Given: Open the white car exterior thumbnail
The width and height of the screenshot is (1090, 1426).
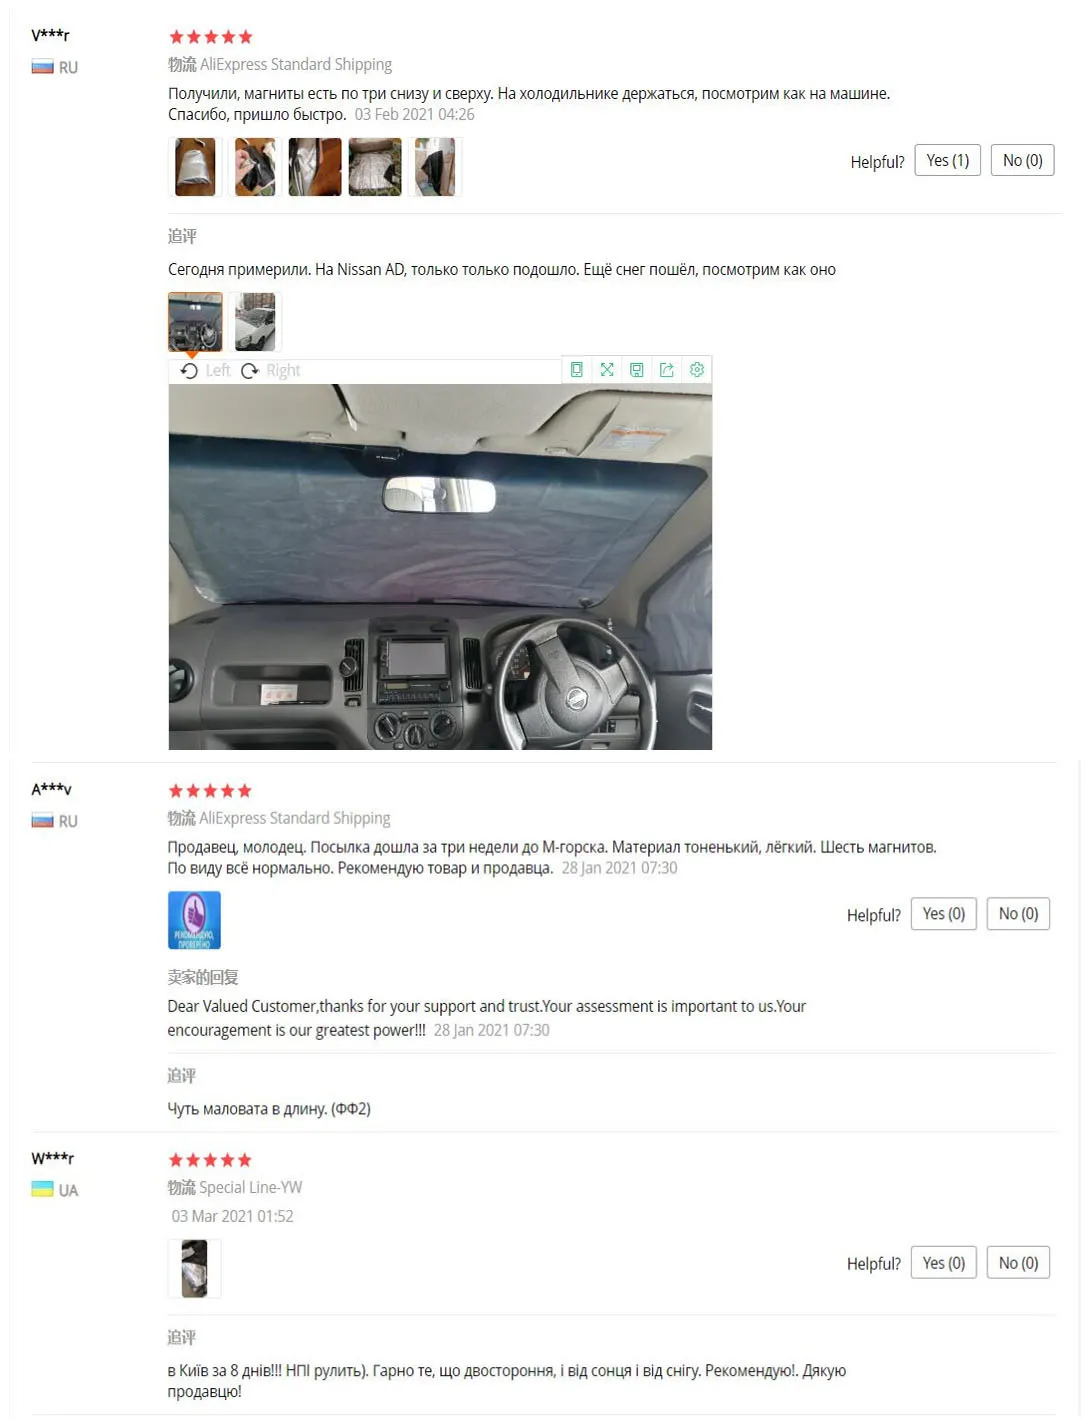Looking at the screenshot, I should [255, 322].
